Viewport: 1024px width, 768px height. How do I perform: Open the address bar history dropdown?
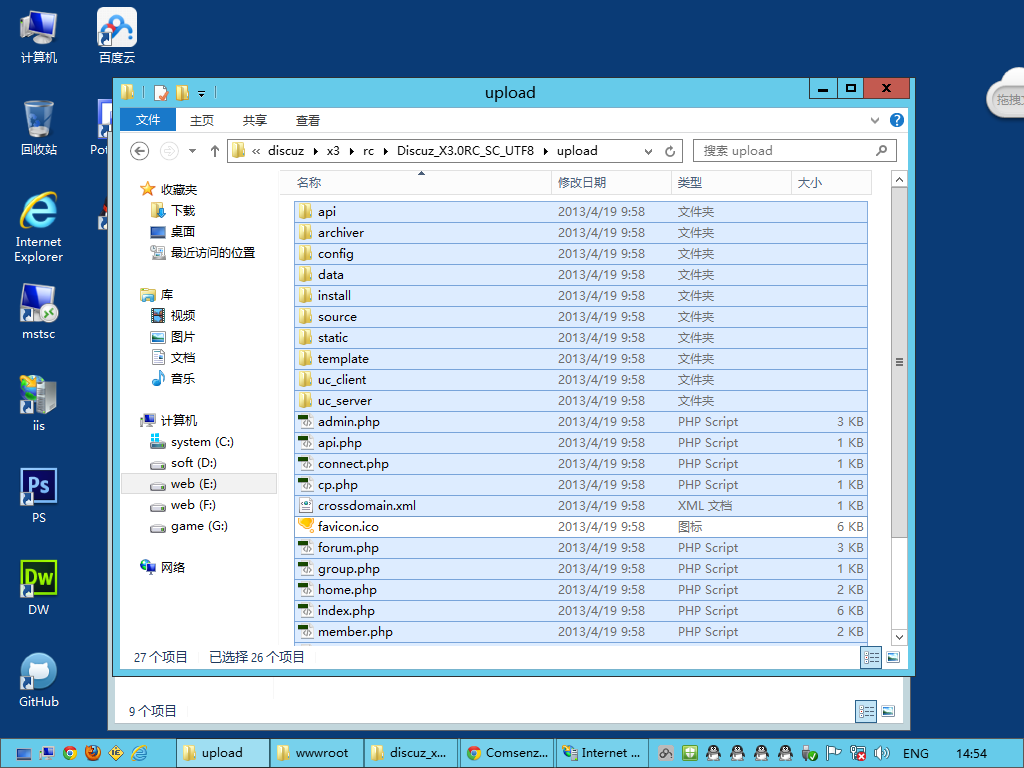[648, 151]
